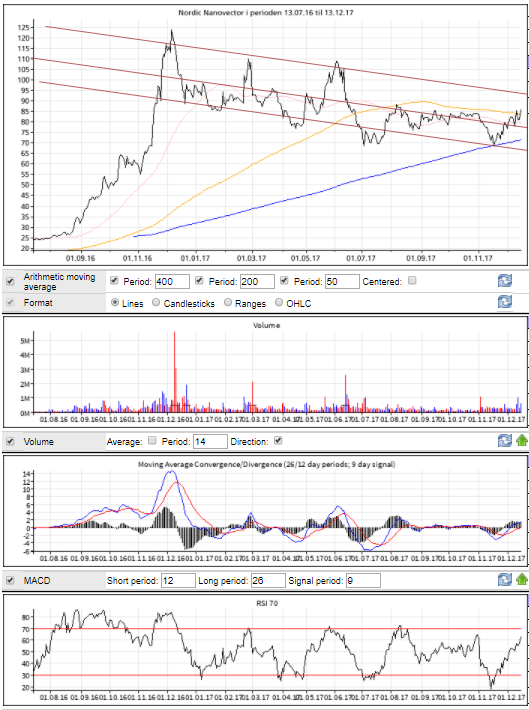529x710 pixels.
Task: Click the 5M volume axis label
Action: [25, 341]
